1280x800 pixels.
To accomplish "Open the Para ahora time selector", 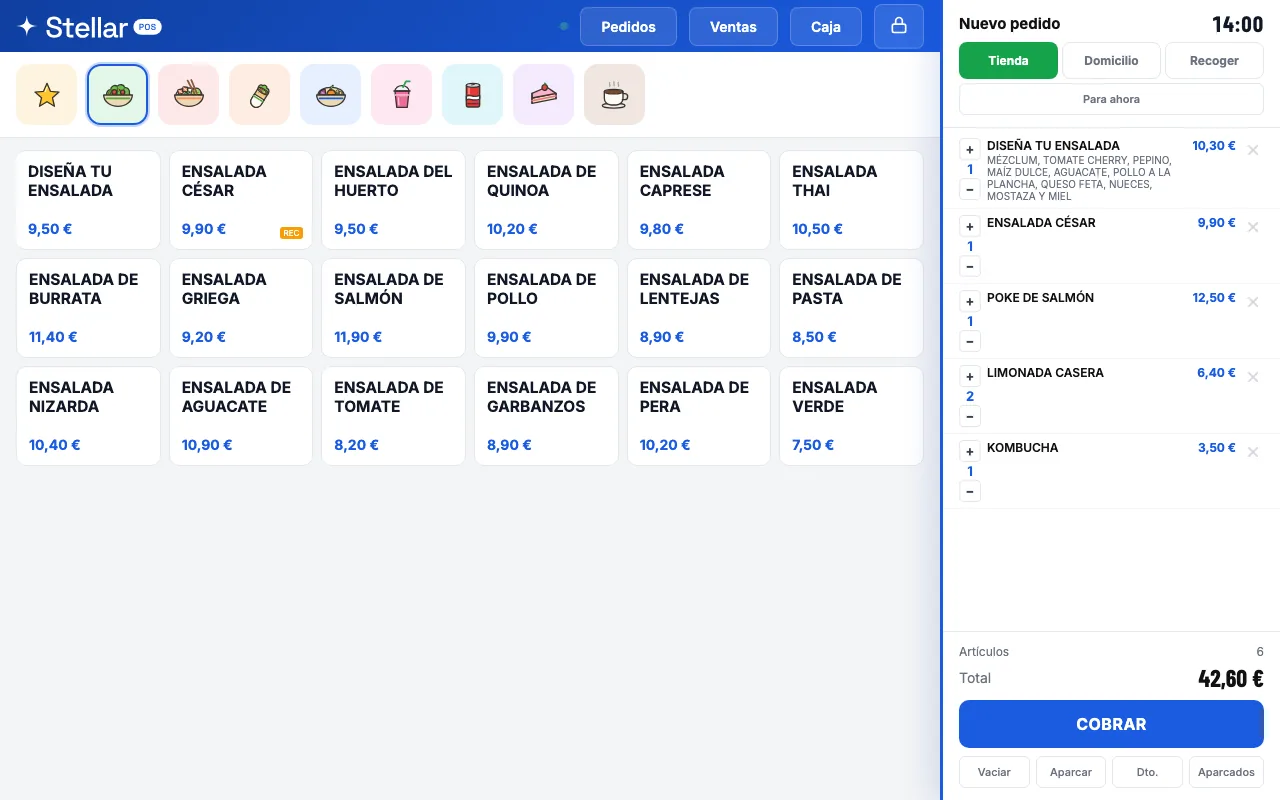I will coord(1111,99).
